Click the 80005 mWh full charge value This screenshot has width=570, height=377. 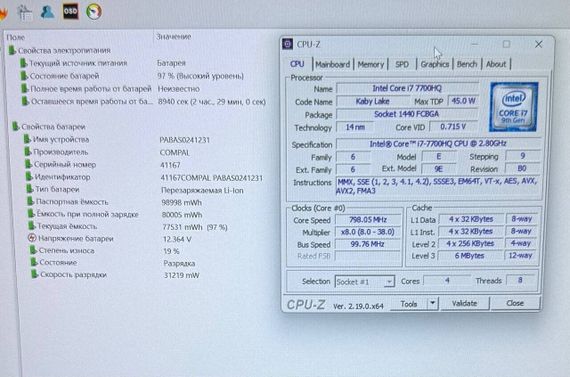[x=182, y=215]
